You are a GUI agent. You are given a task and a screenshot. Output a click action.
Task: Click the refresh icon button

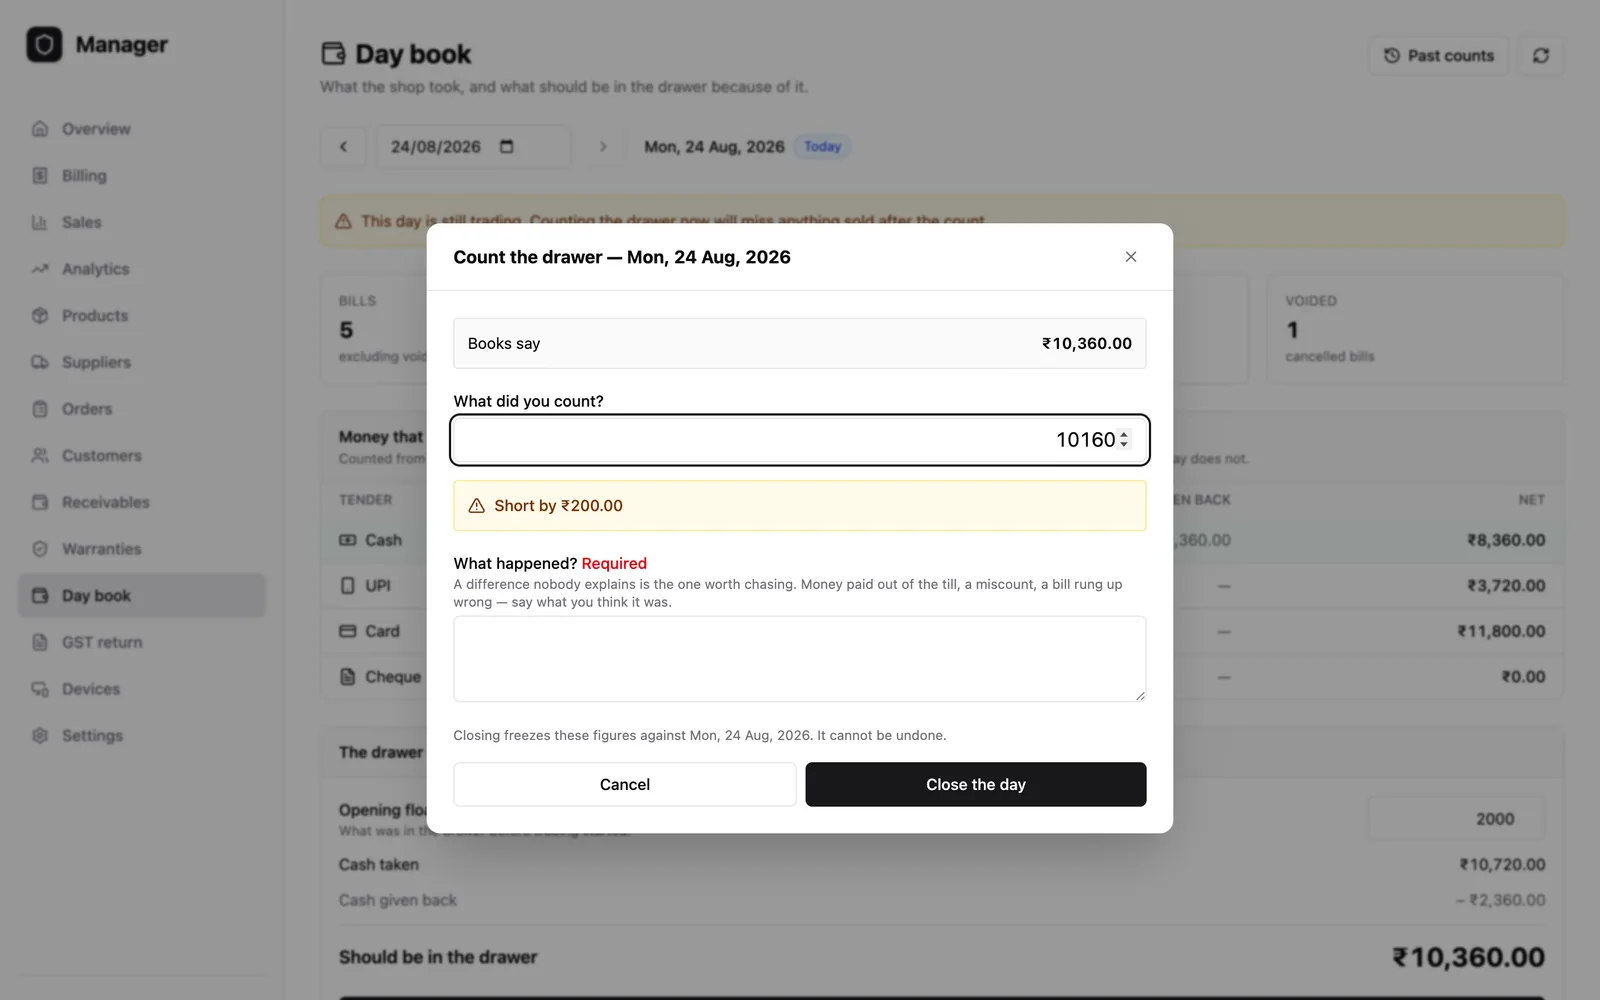(1541, 56)
